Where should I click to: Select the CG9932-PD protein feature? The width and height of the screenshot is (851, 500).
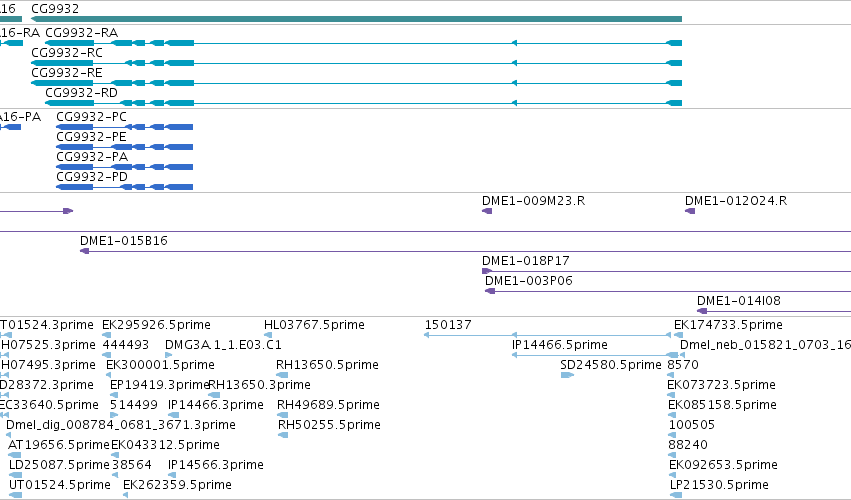pos(124,187)
